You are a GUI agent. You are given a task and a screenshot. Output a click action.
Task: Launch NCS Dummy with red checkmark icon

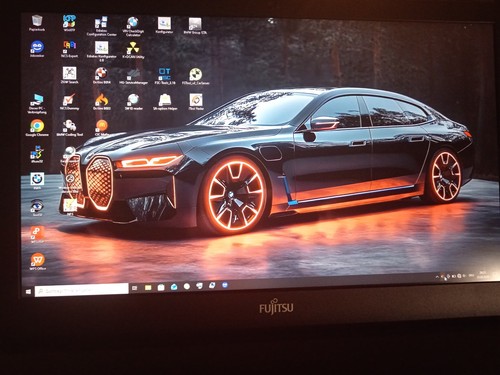[x=69, y=102]
